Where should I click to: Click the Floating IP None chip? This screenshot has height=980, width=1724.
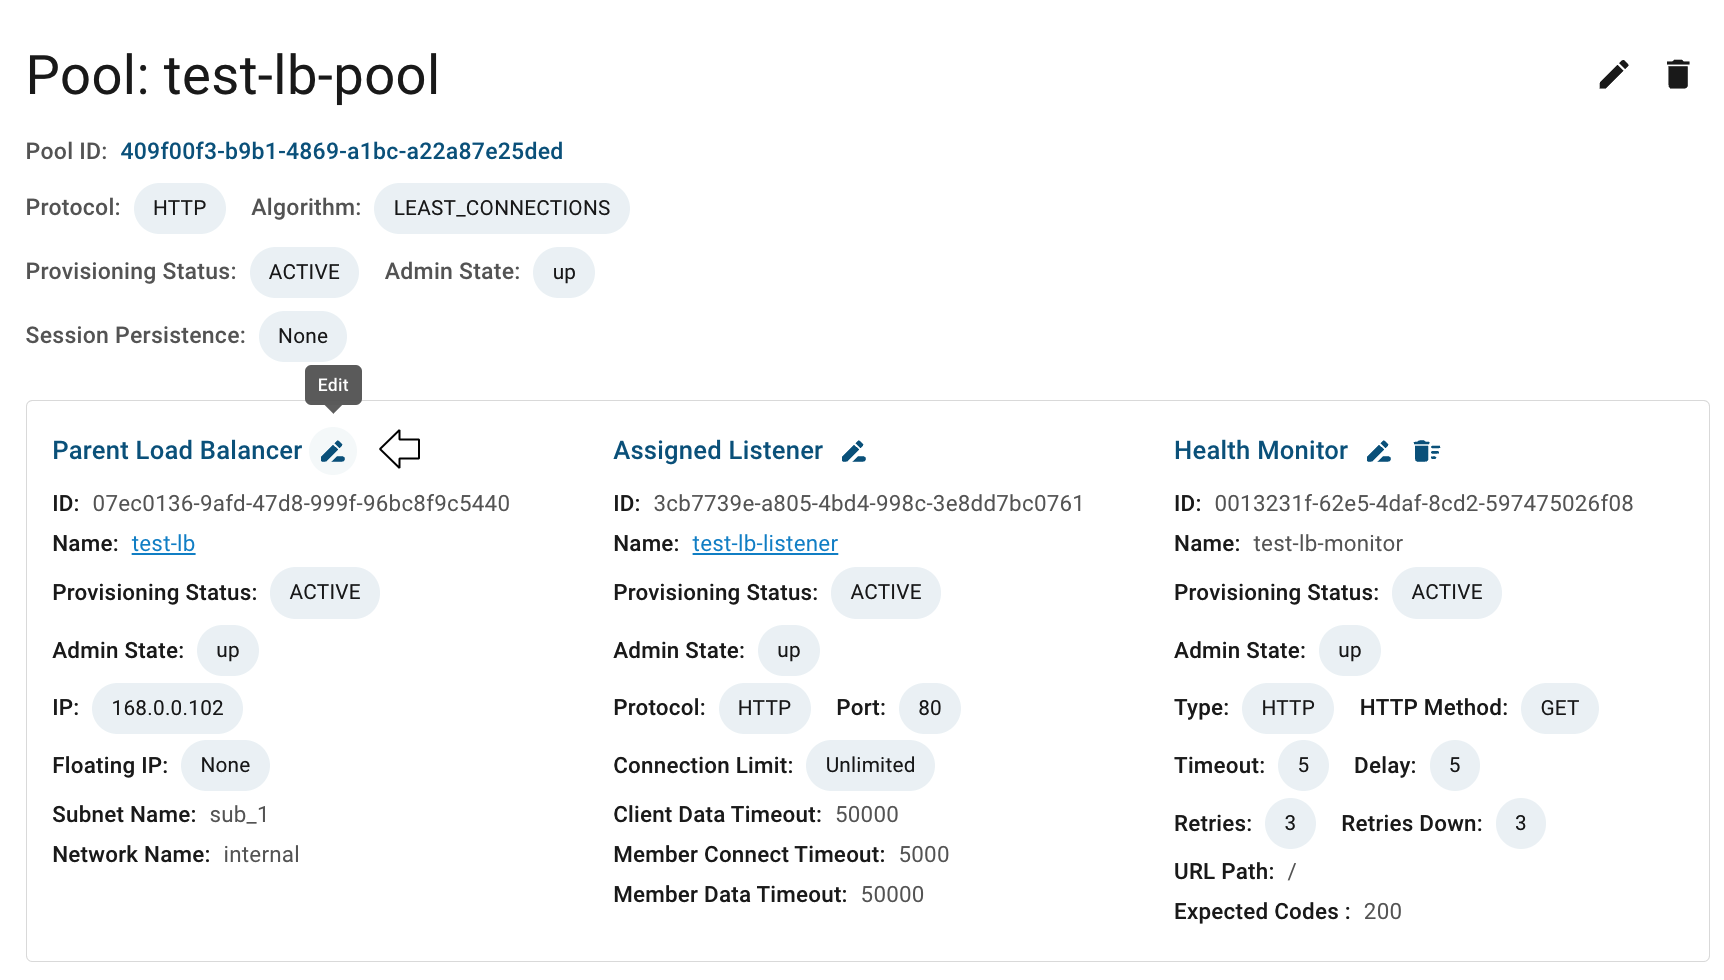pos(225,765)
